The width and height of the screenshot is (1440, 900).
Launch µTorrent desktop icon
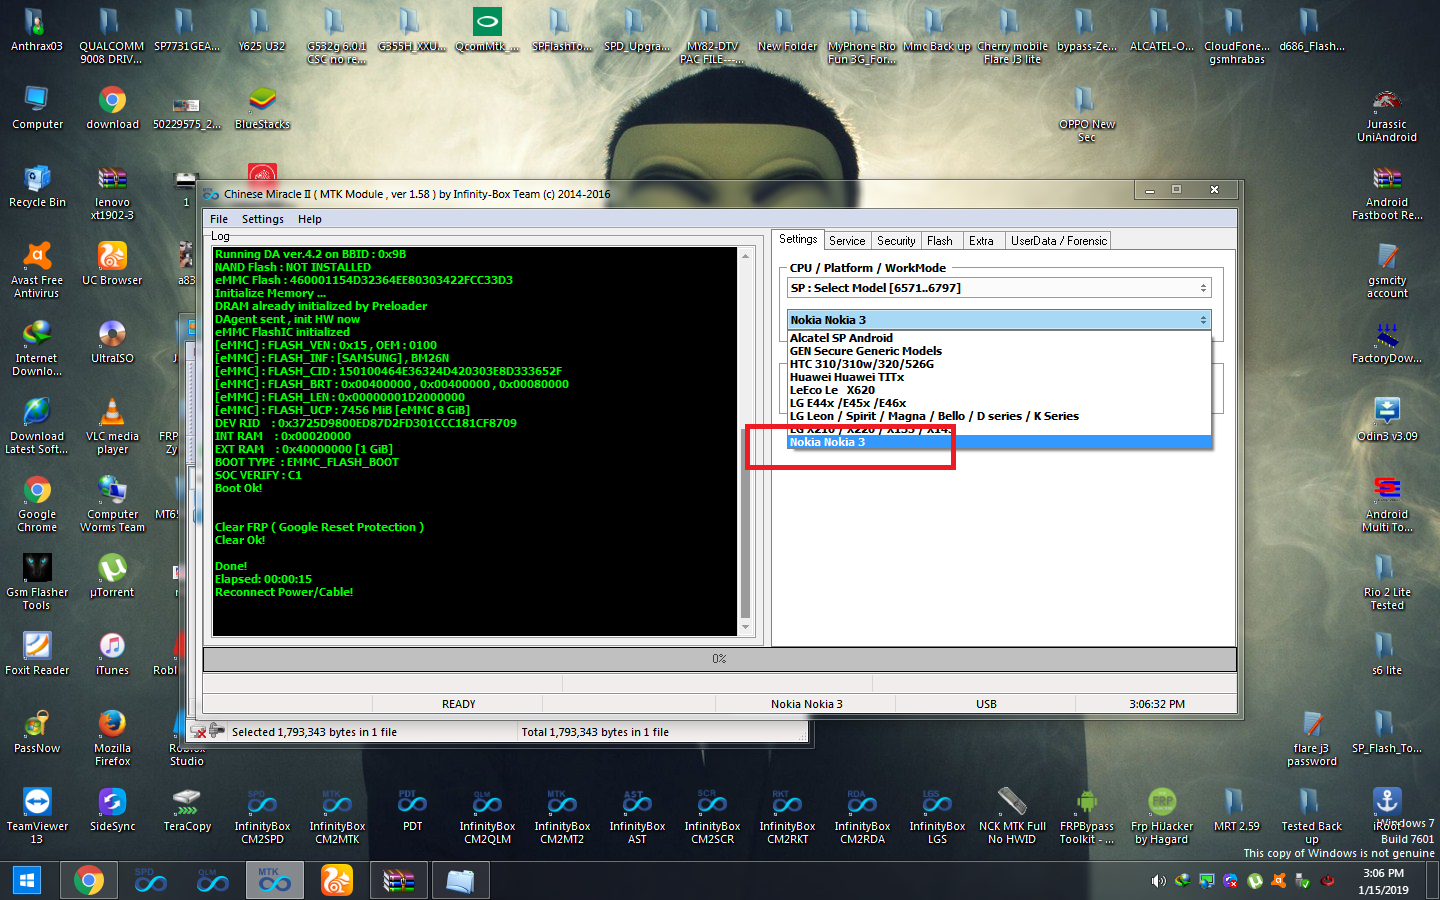tap(112, 576)
